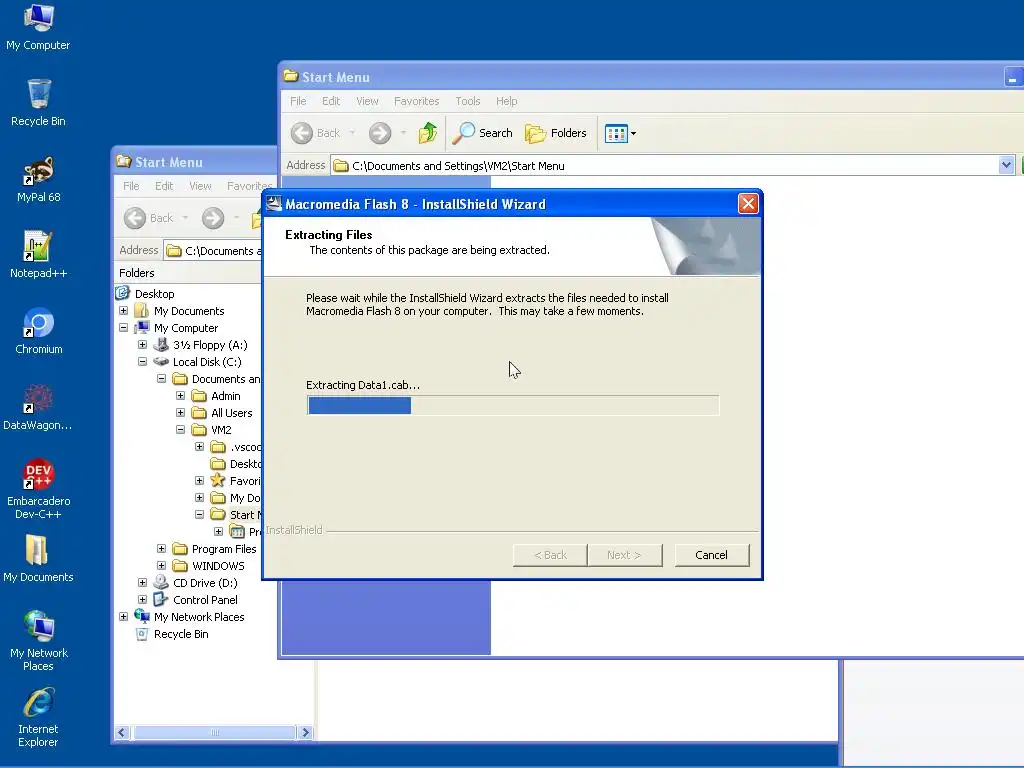The width and height of the screenshot is (1024, 768).
Task: Click the folder tree horizontal scrollbar thumb
Action: (214, 733)
